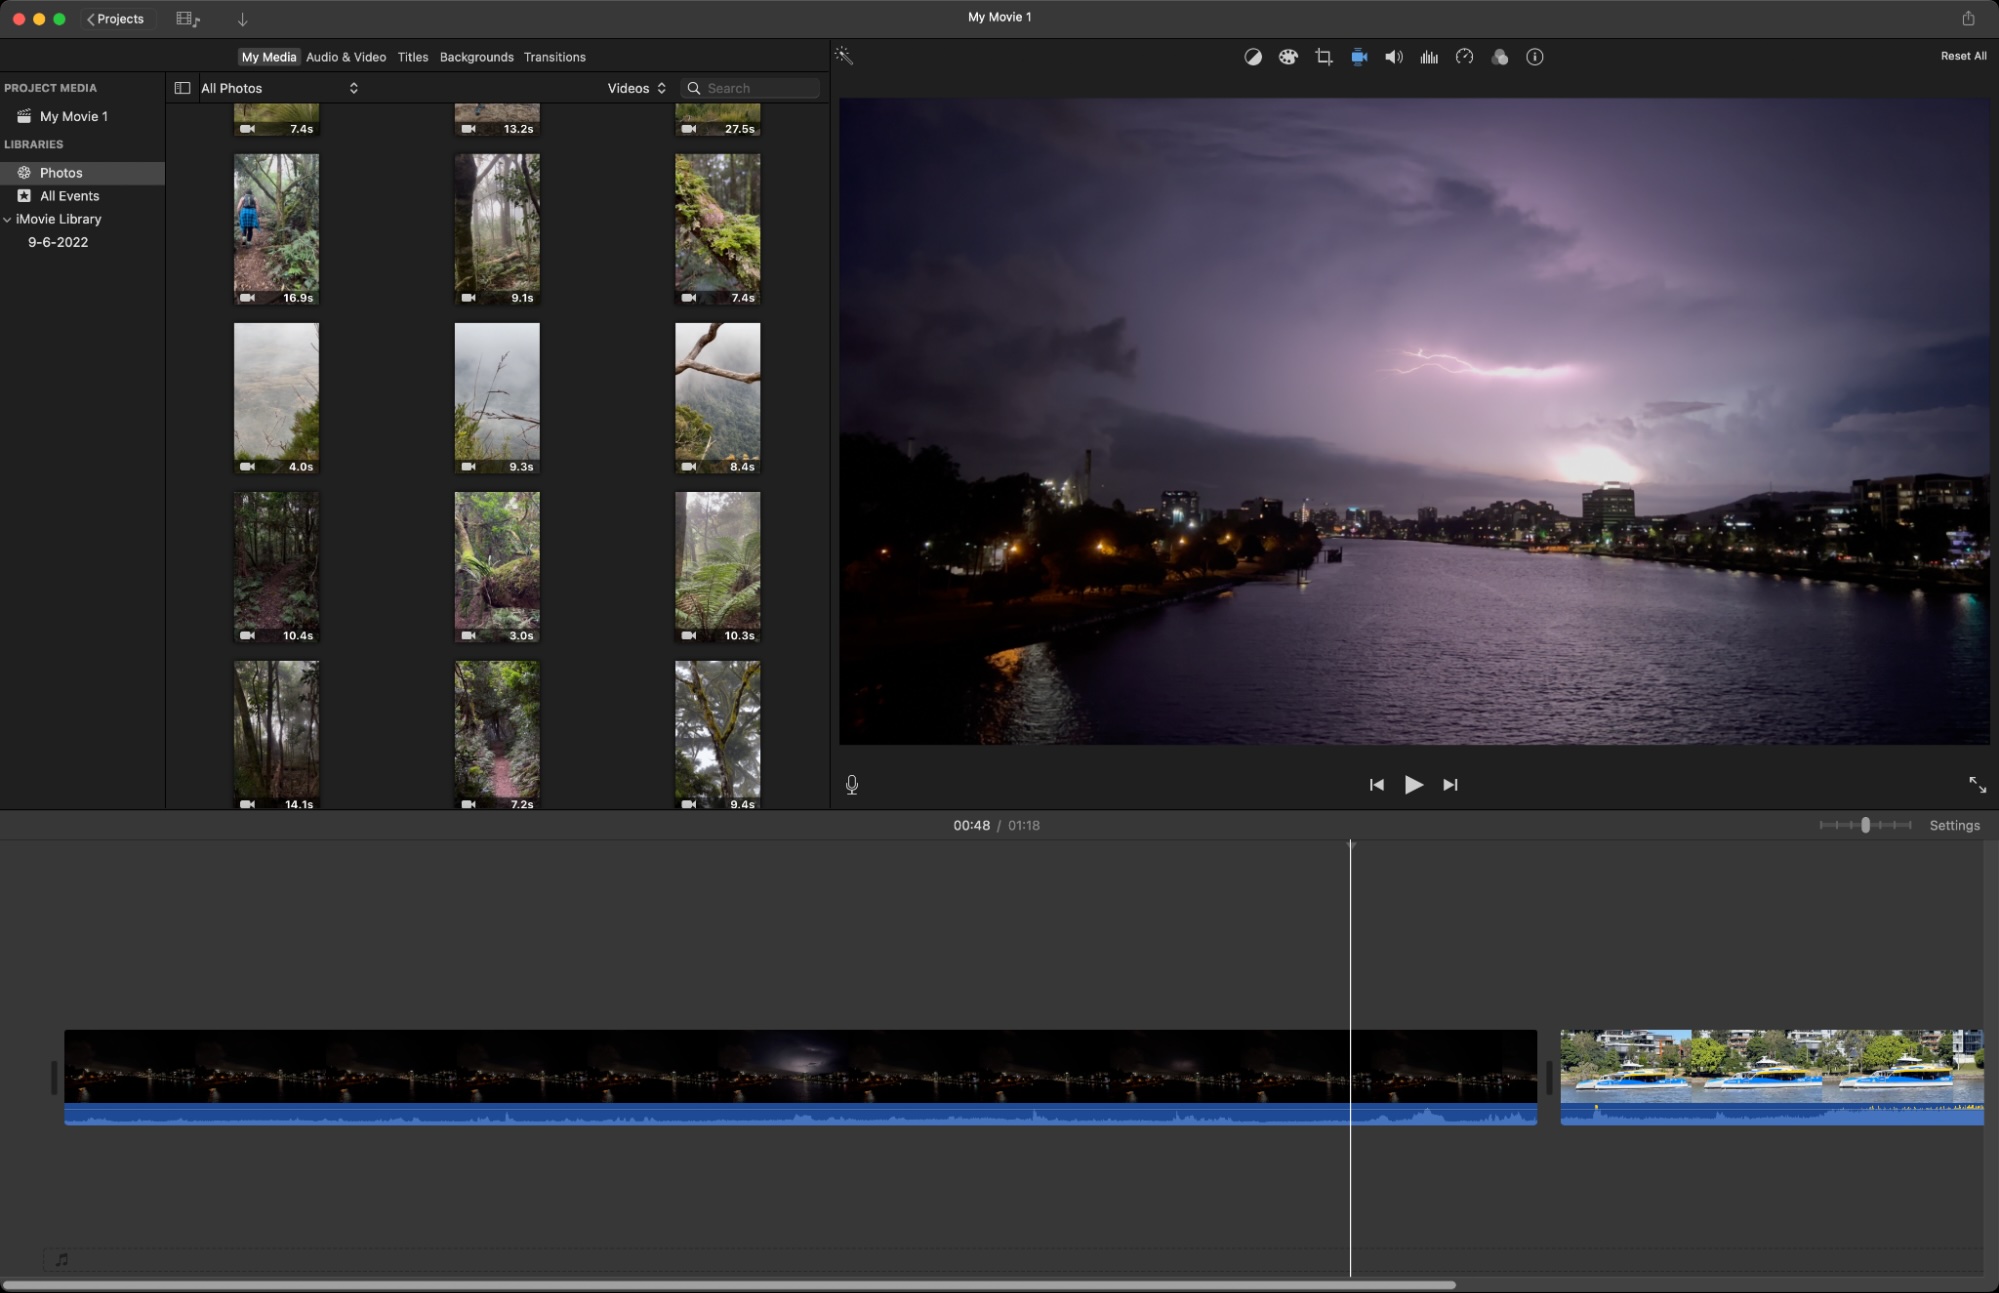
Task: Toggle the media browser view button
Action: tap(188, 19)
